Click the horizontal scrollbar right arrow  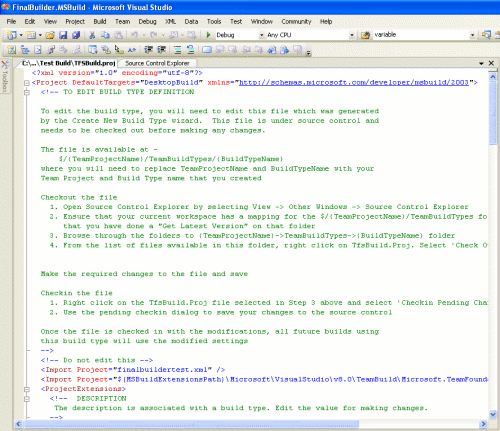point(483,424)
